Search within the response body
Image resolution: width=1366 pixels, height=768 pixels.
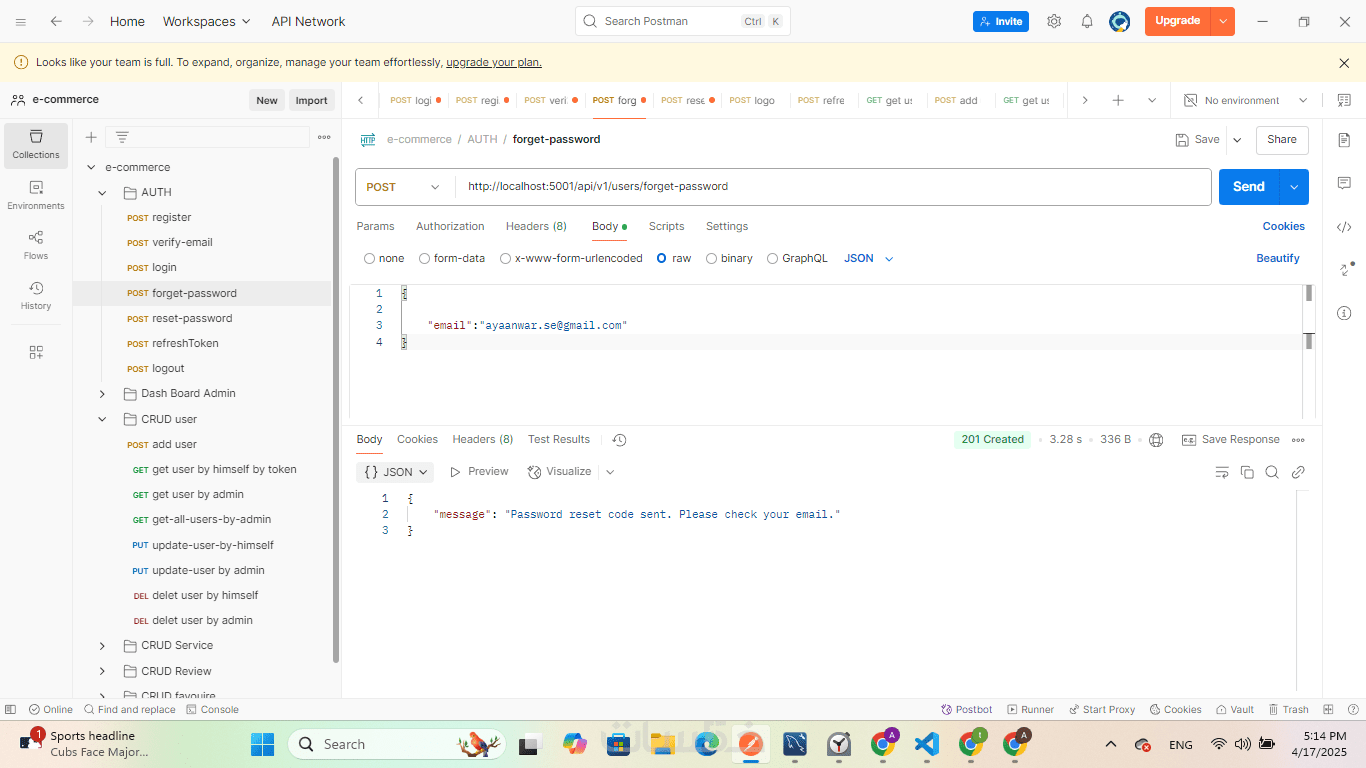[x=1272, y=472]
